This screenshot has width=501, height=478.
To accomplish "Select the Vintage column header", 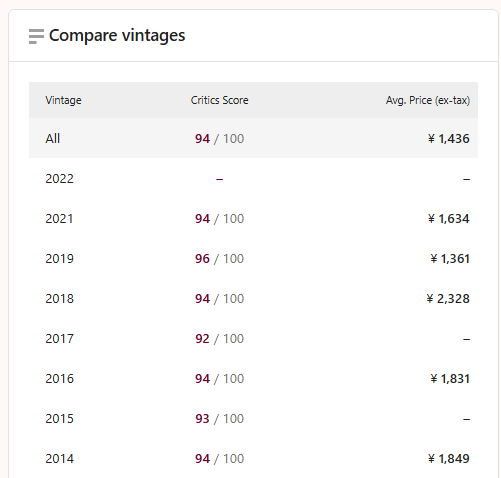I will tap(63, 100).
